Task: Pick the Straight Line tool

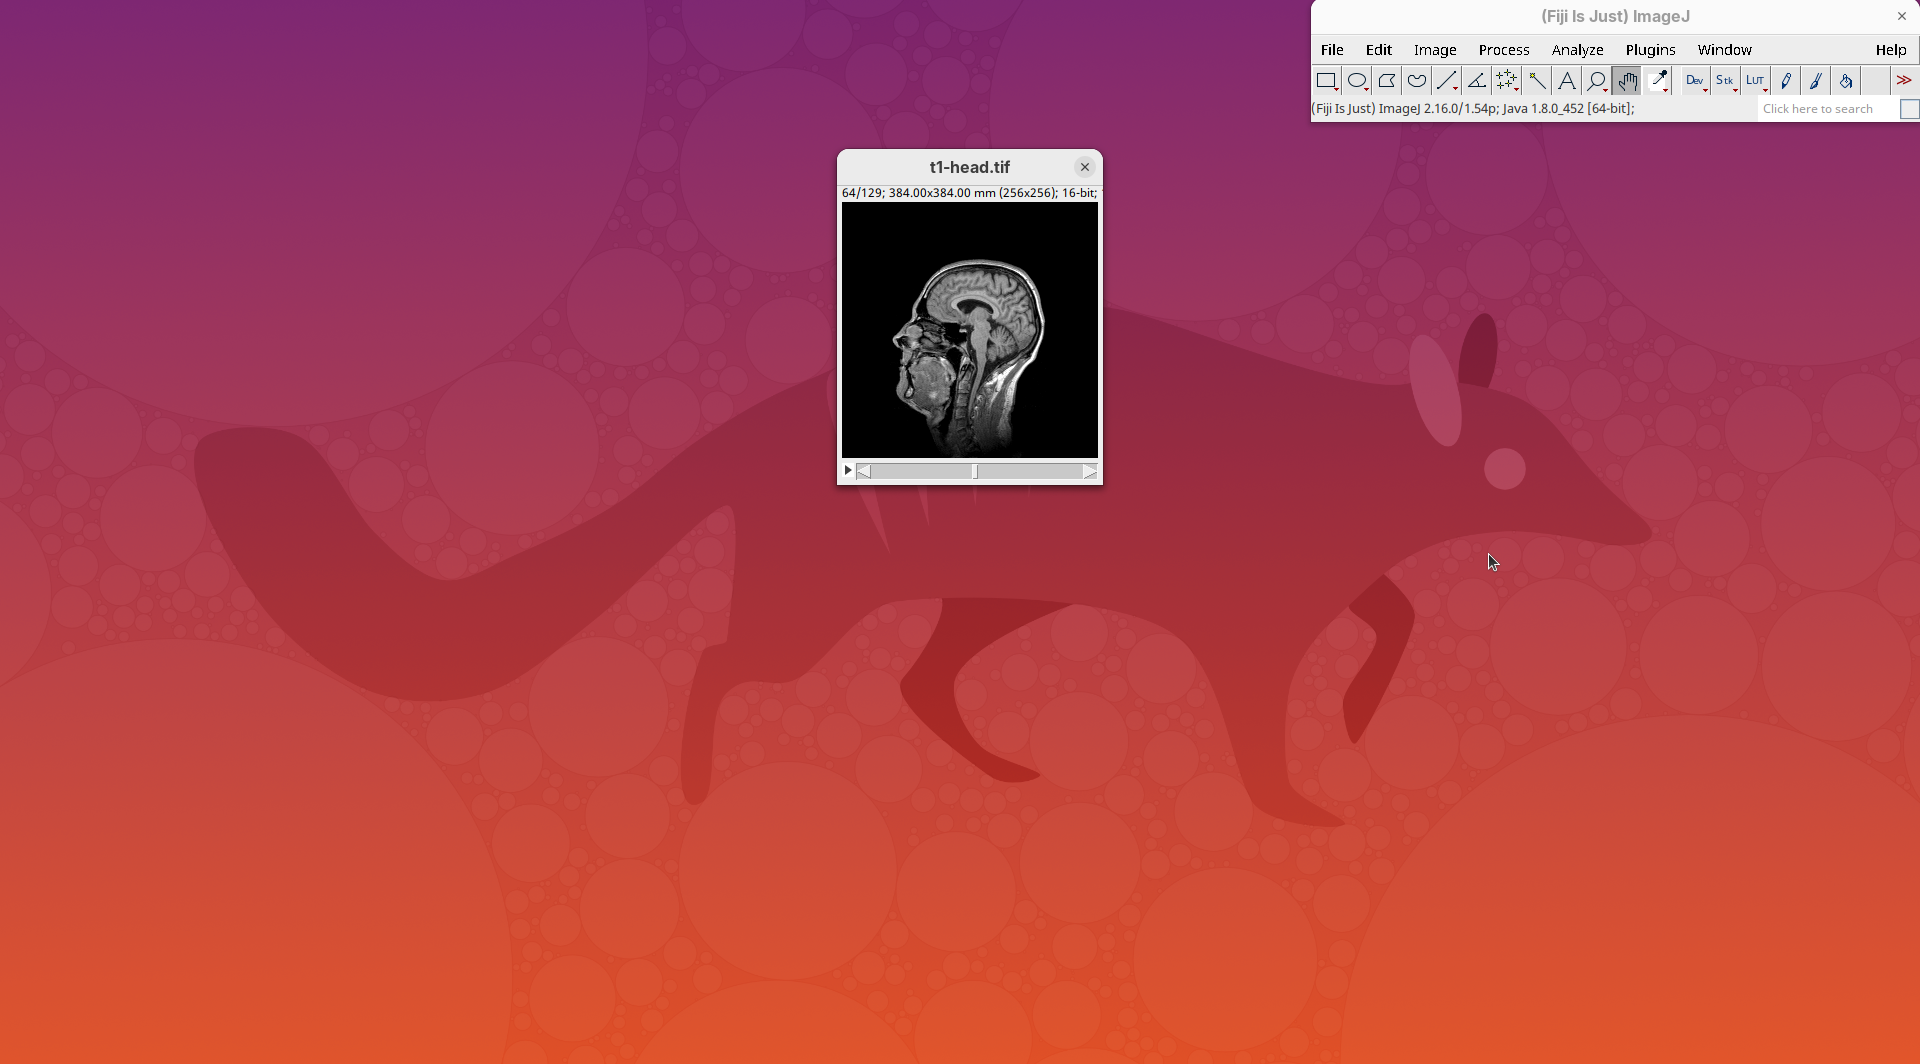Action: click(x=1447, y=81)
